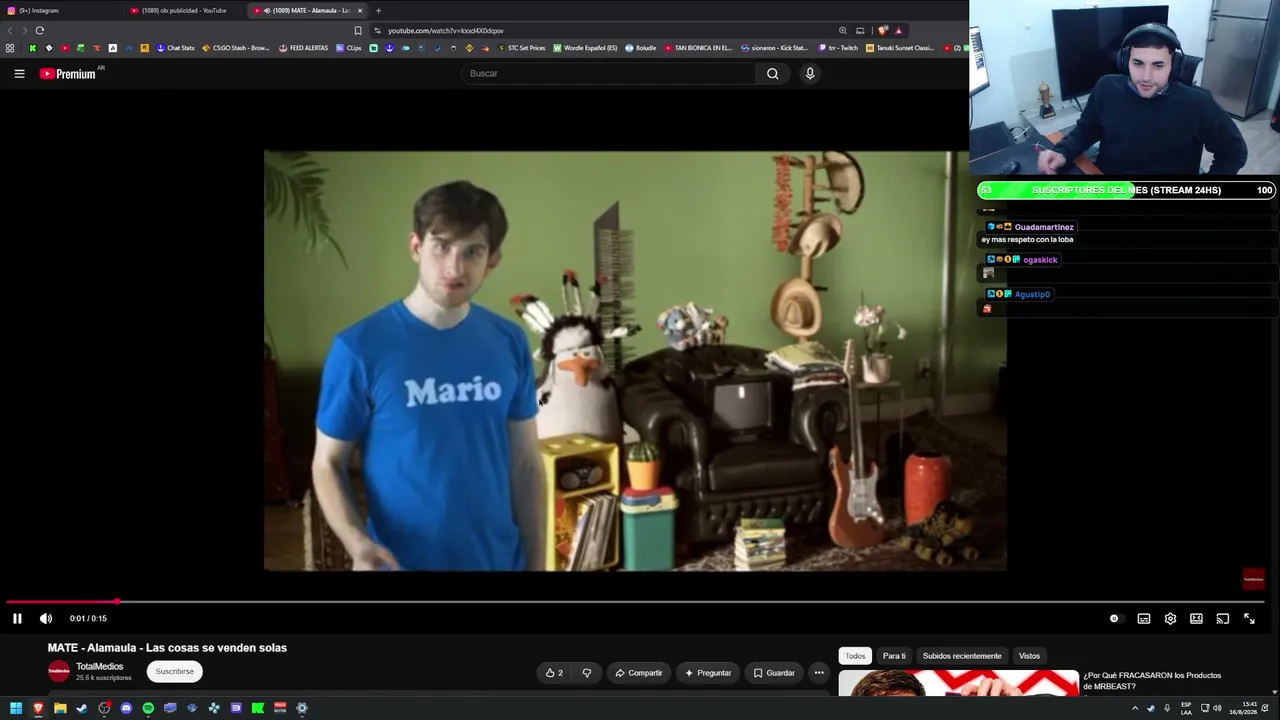1280x720 pixels.
Task: Open the Chat Stats bookmark
Action: point(175,48)
